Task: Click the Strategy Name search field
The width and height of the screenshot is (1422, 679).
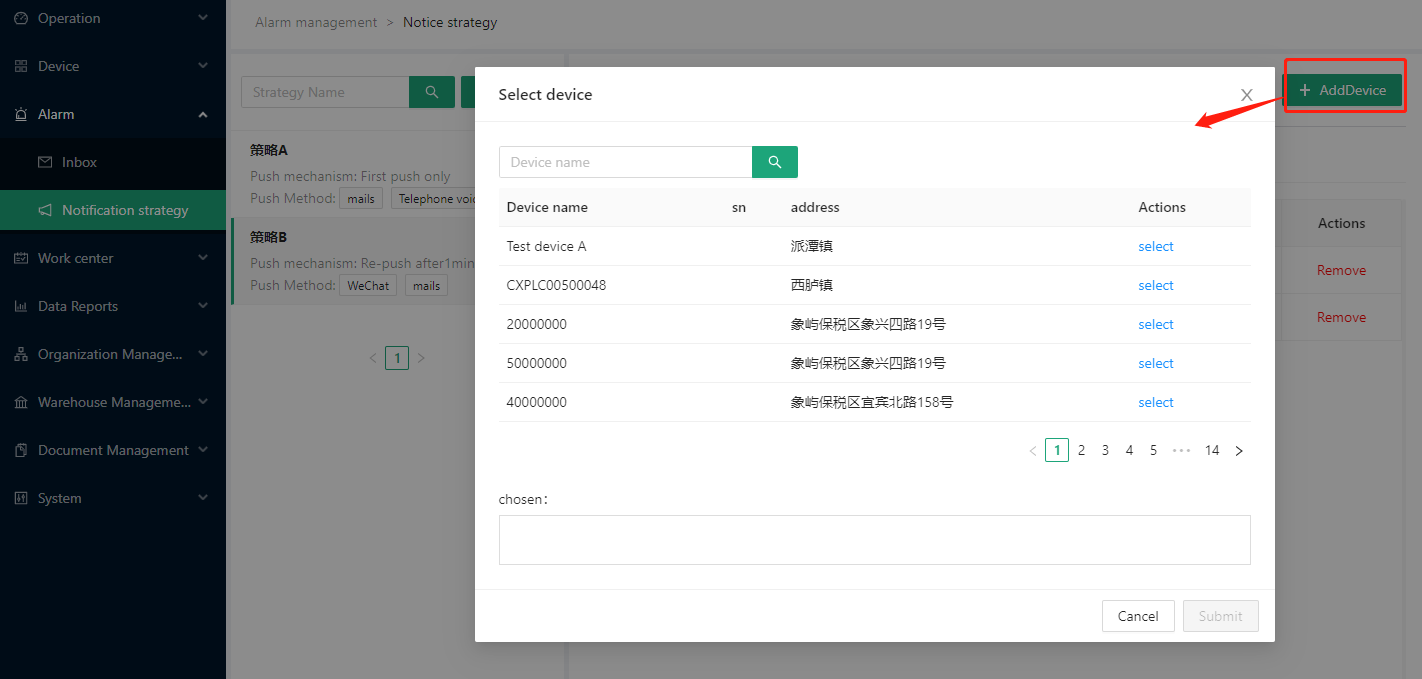Action: click(325, 92)
